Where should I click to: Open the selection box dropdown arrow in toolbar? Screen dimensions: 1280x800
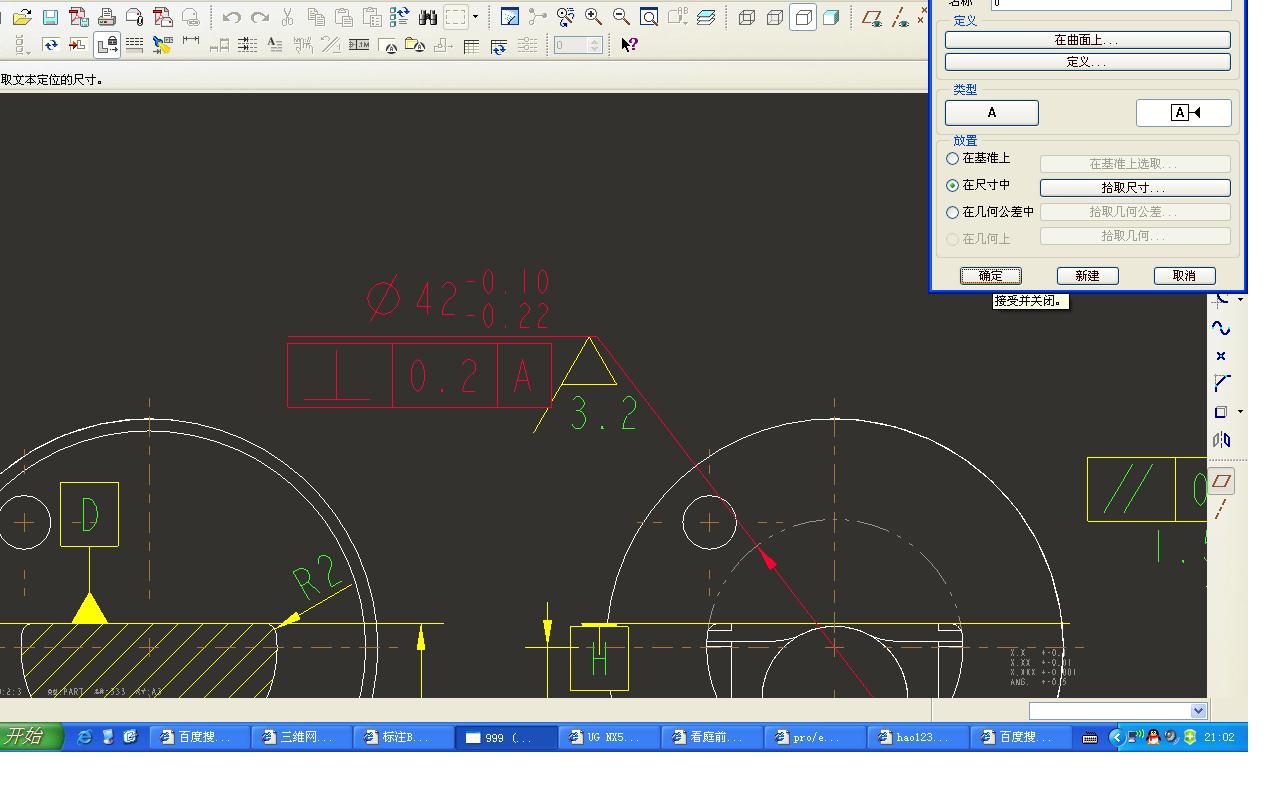pyautogui.click(x=475, y=17)
